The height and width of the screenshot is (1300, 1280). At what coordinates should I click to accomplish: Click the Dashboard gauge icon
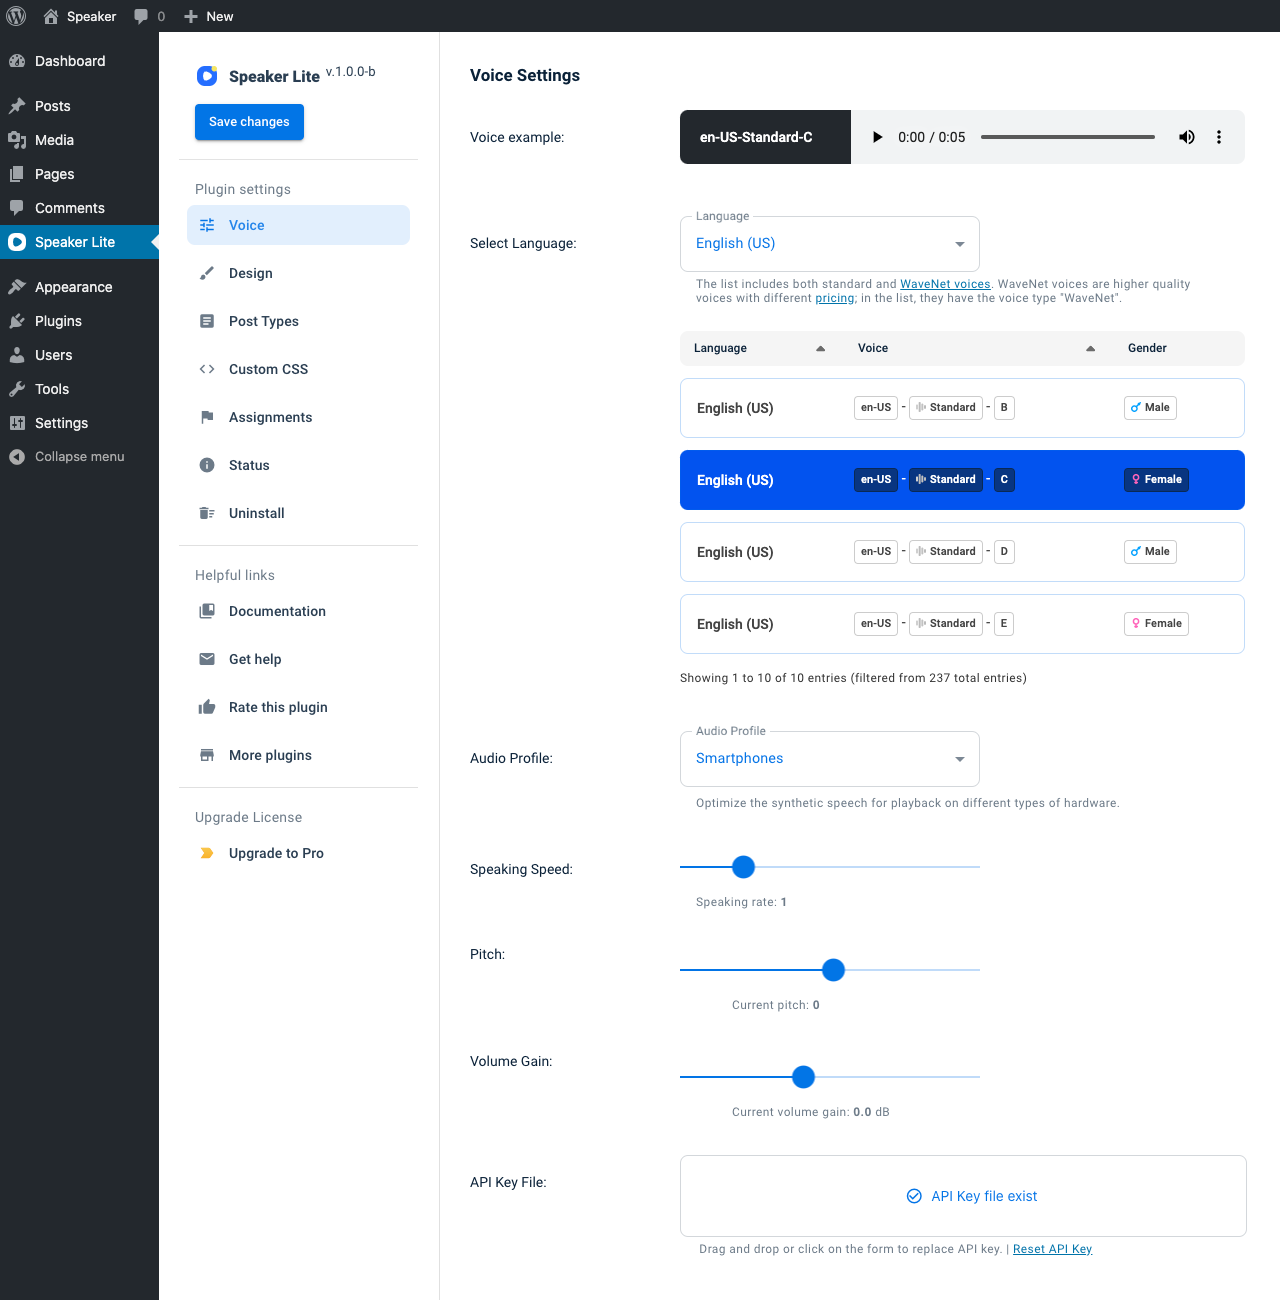17,61
